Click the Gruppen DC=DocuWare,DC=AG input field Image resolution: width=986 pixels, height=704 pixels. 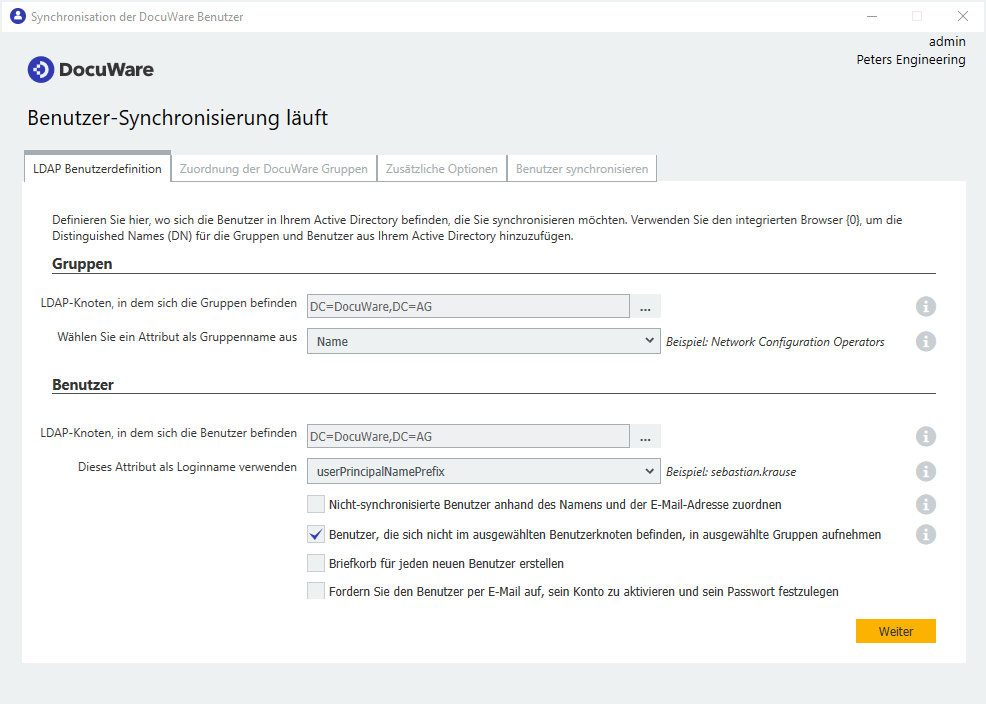pyautogui.click(x=468, y=306)
